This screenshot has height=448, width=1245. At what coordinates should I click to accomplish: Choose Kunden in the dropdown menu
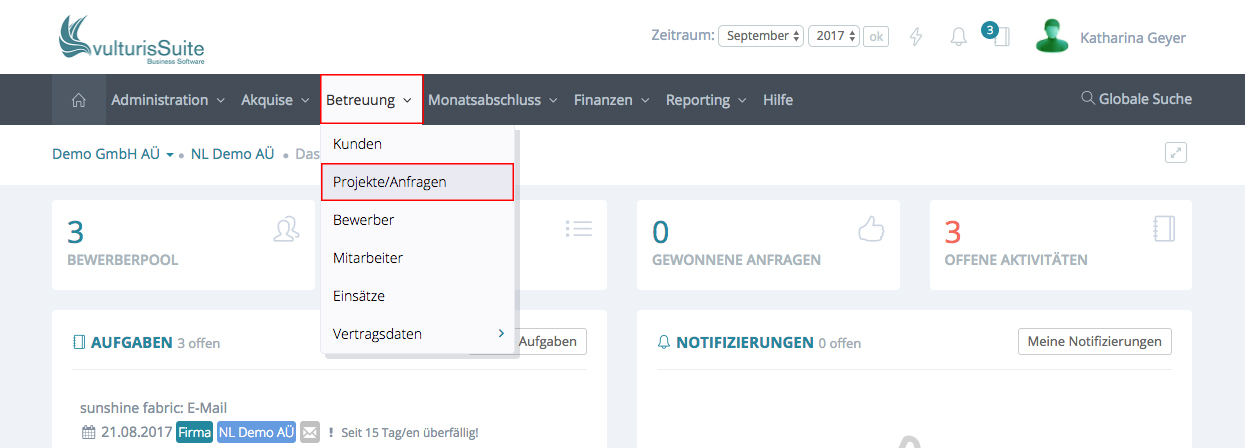(x=357, y=144)
